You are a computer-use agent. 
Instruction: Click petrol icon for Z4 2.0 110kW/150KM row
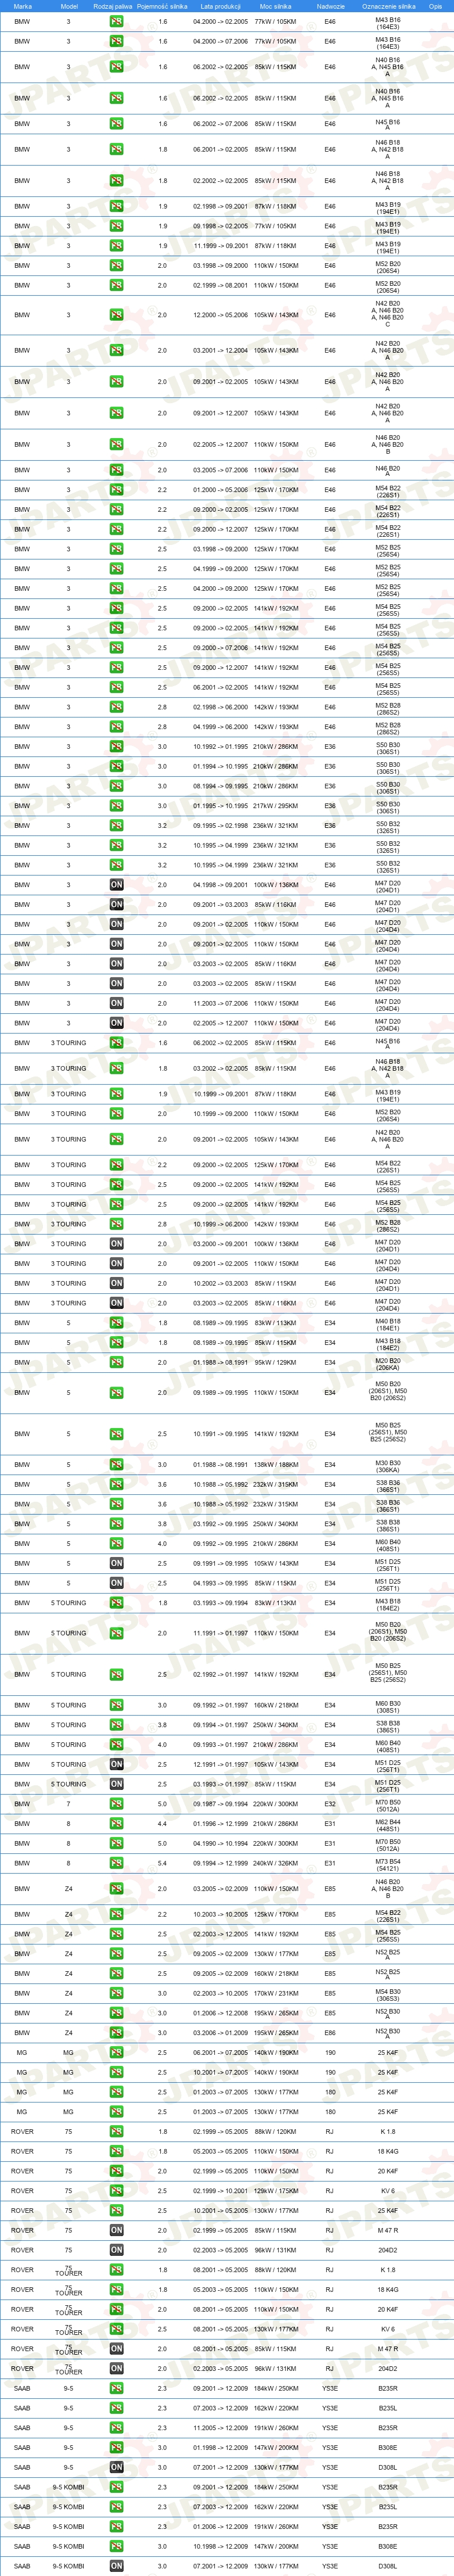116,1889
